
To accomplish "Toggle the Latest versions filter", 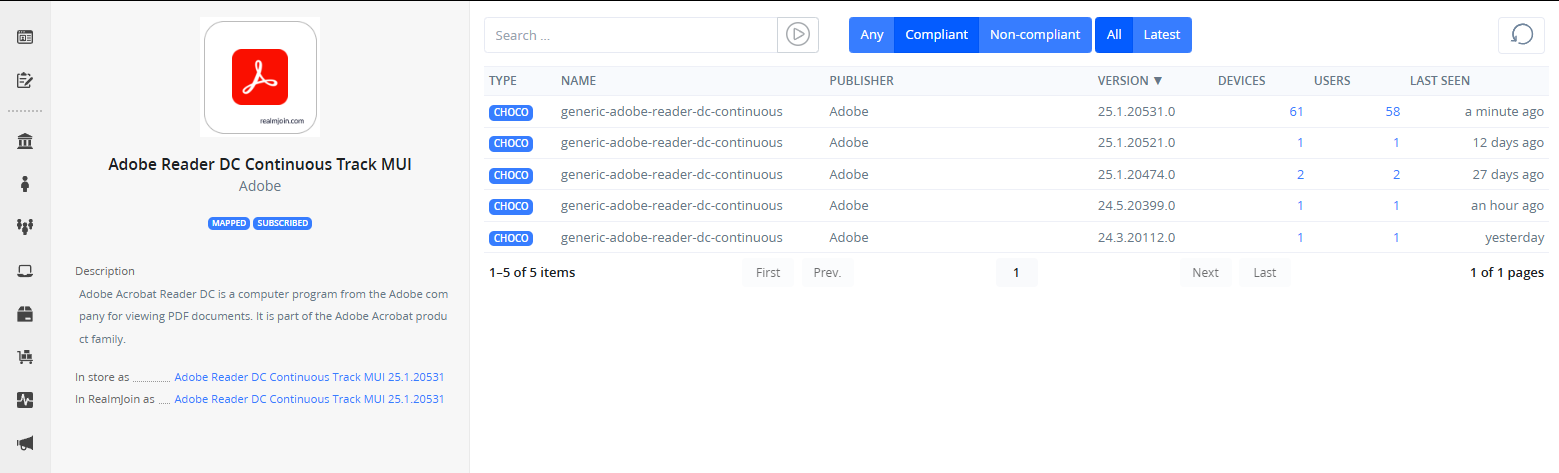I will pyautogui.click(x=1161, y=35).
